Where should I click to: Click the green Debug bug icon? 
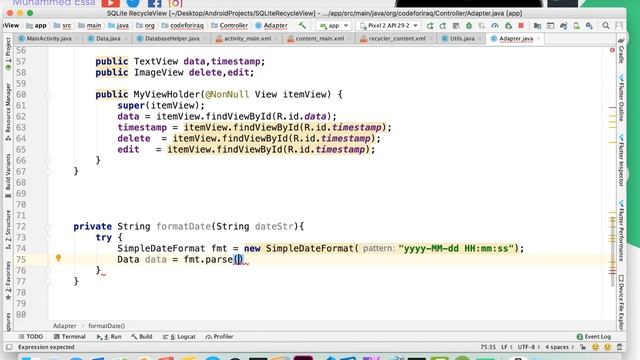pyautogui.click(x=469, y=26)
